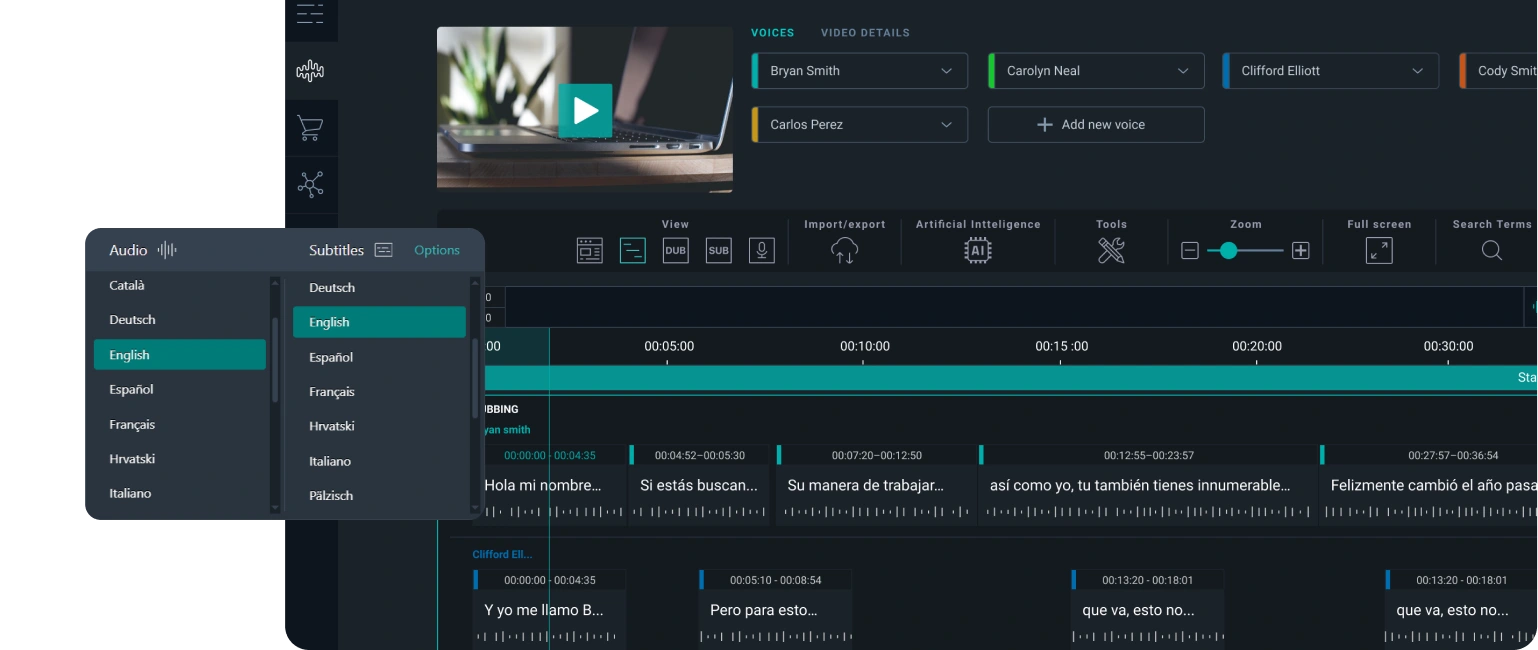Select the SUB view icon
This screenshot has height=650, width=1538.
point(718,251)
